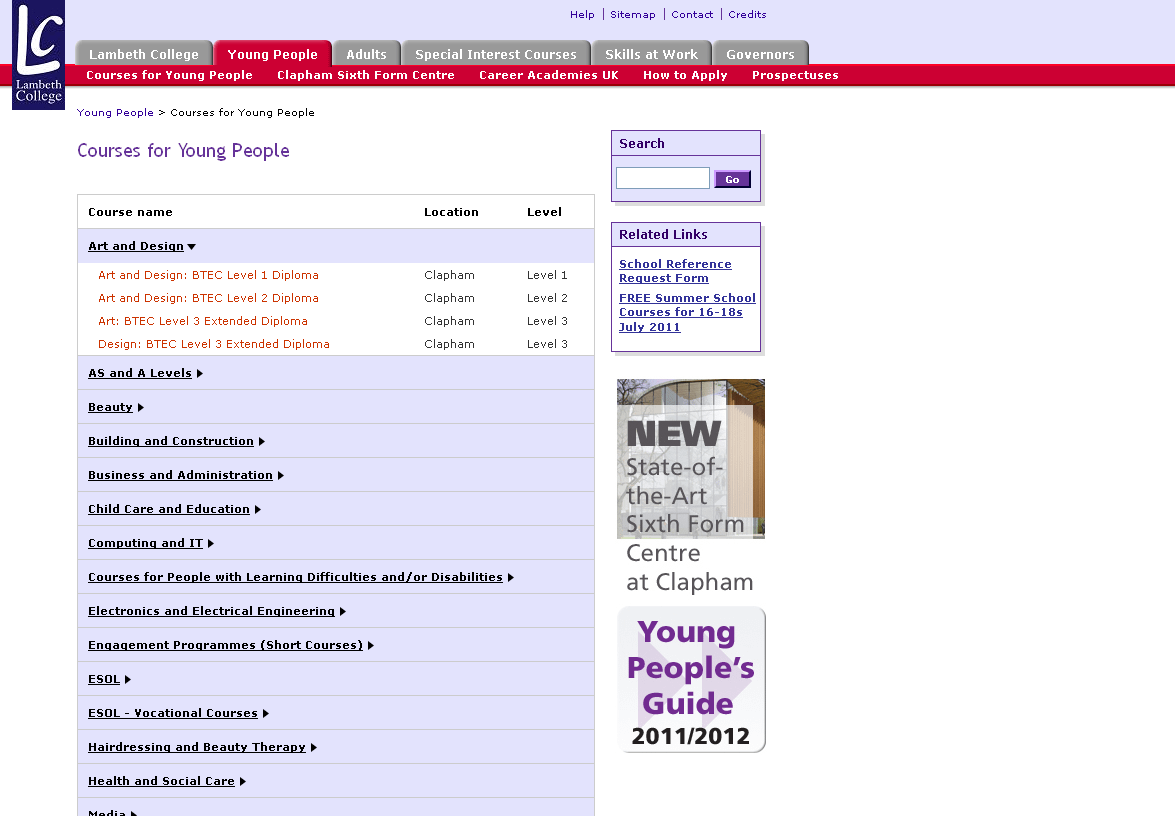This screenshot has width=1175, height=816.
Task: Select the Governors tab
Action: [x=760, y=54]
